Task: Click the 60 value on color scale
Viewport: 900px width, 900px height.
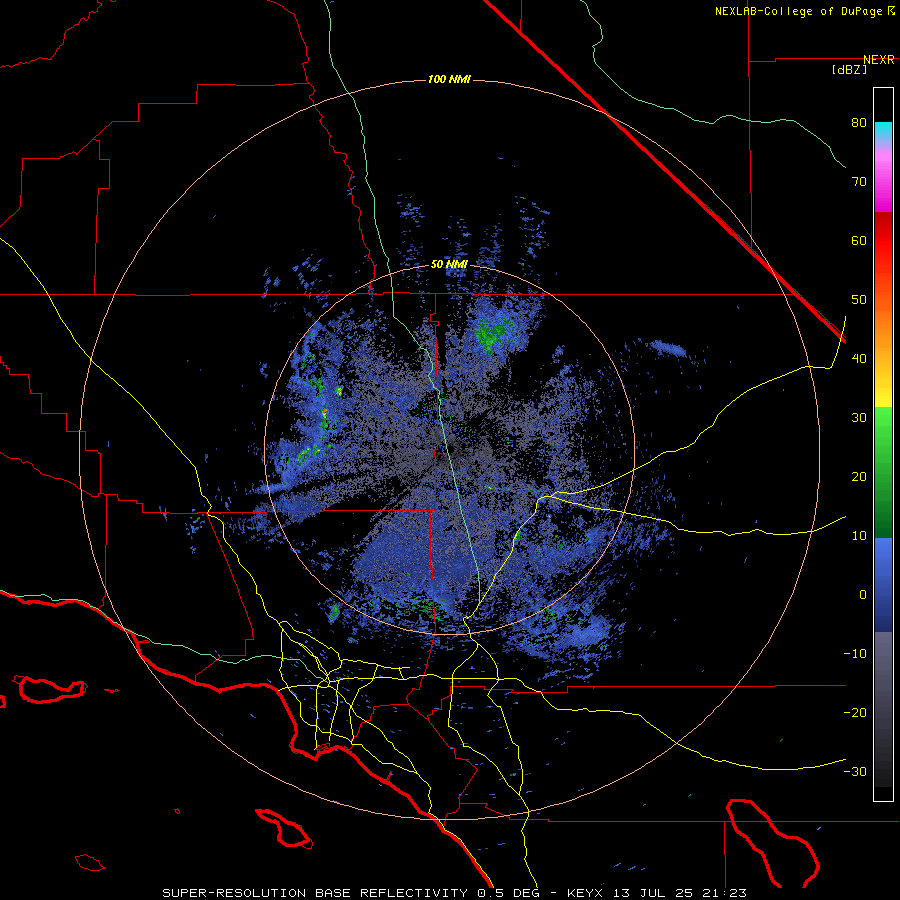Action: [x=859, y=240]
